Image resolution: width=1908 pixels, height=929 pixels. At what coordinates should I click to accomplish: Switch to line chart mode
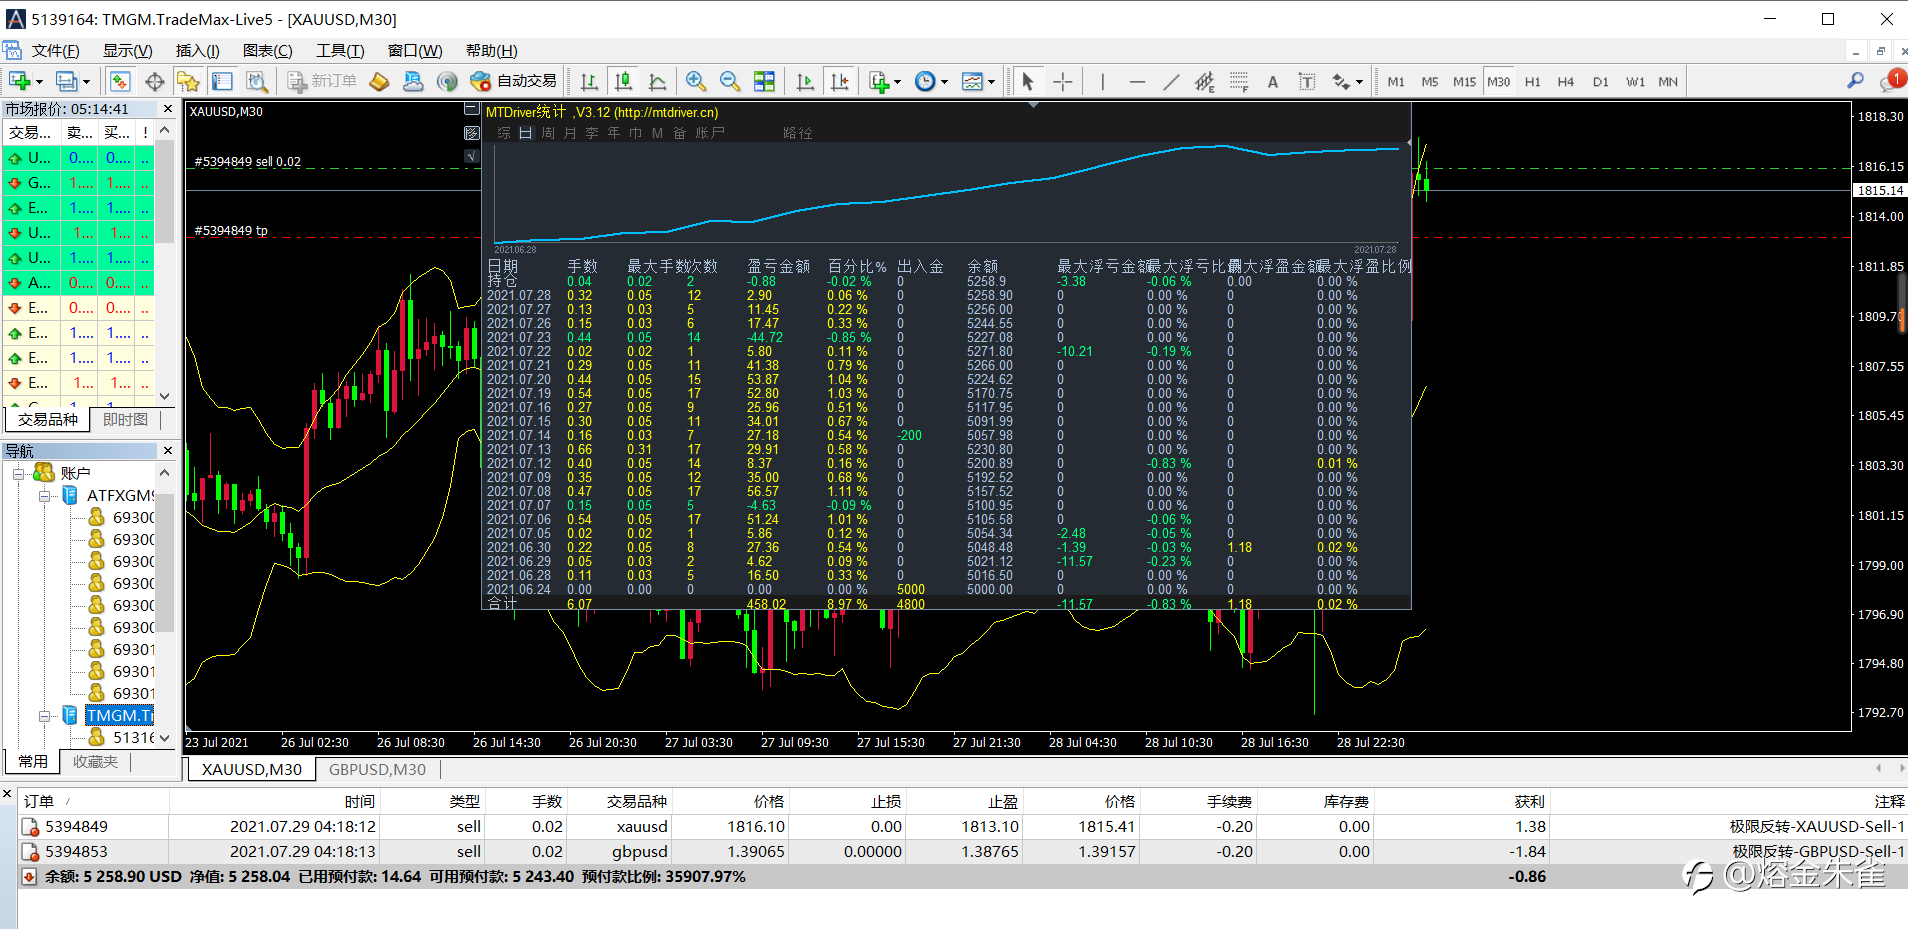click(x=657, y=82)
